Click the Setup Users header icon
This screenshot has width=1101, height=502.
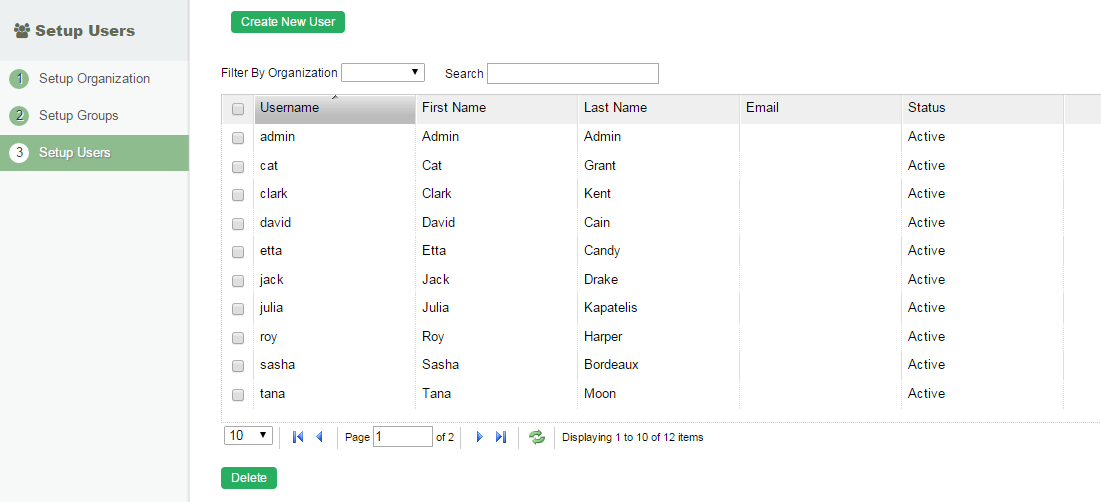(21, 31)
